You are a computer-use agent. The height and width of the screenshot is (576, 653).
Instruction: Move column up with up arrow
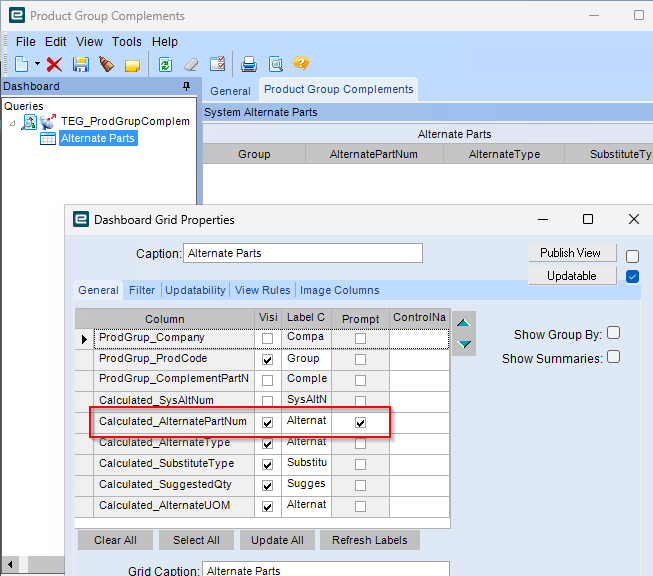pos(464,323)
